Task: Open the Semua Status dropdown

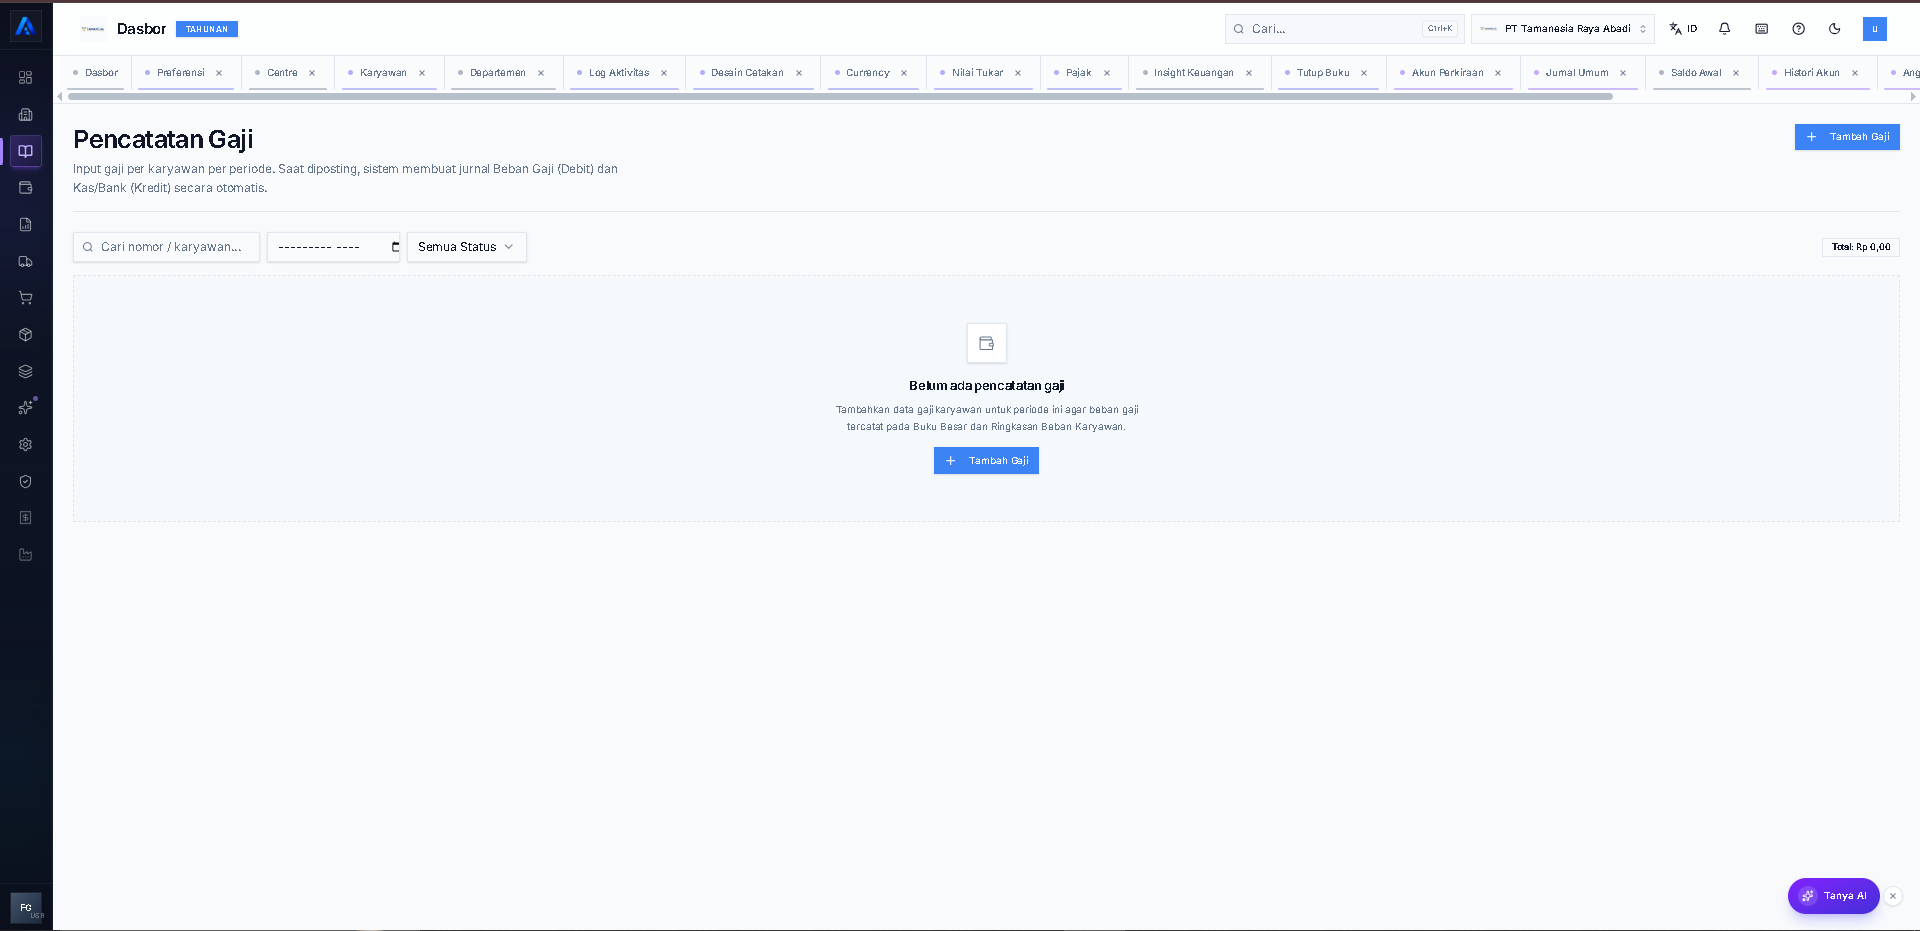Action: pyautogui.click(x=467, y=247)
